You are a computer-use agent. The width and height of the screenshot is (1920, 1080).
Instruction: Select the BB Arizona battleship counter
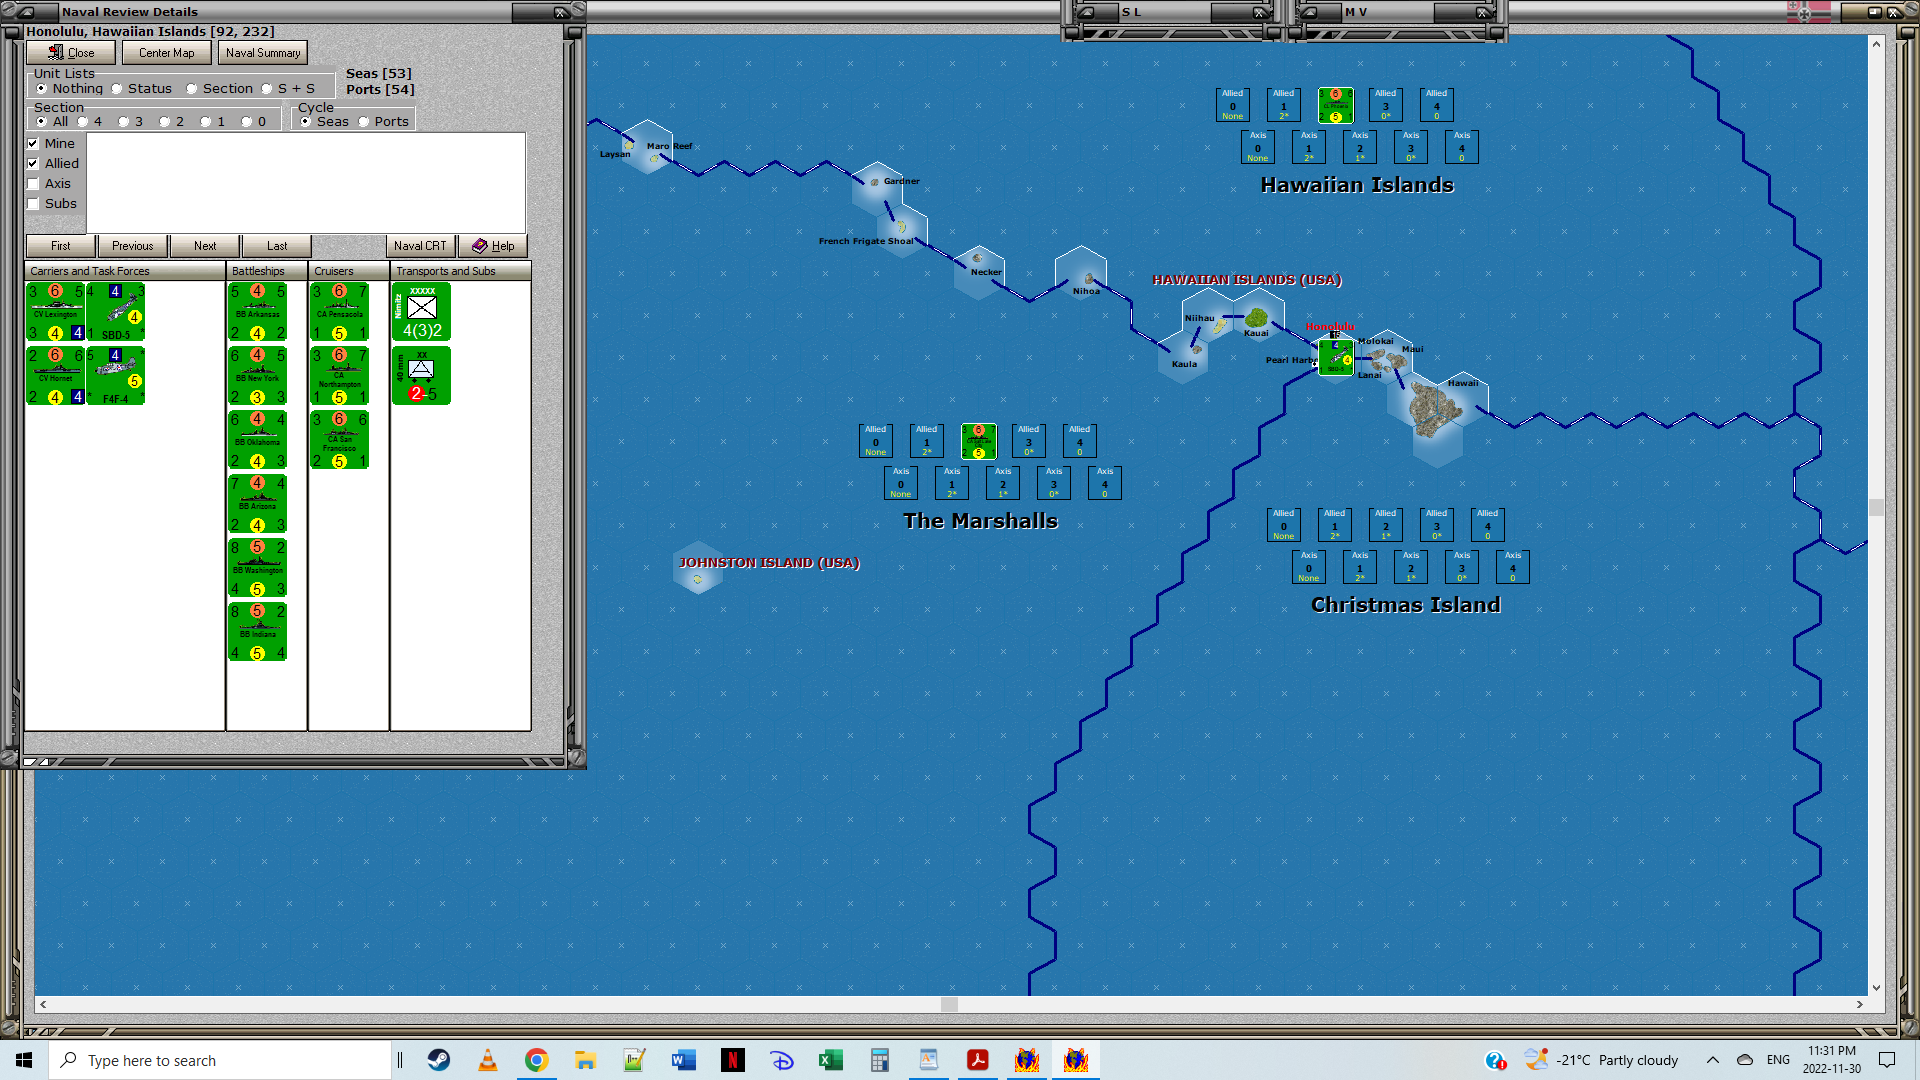tap(258, 504)
